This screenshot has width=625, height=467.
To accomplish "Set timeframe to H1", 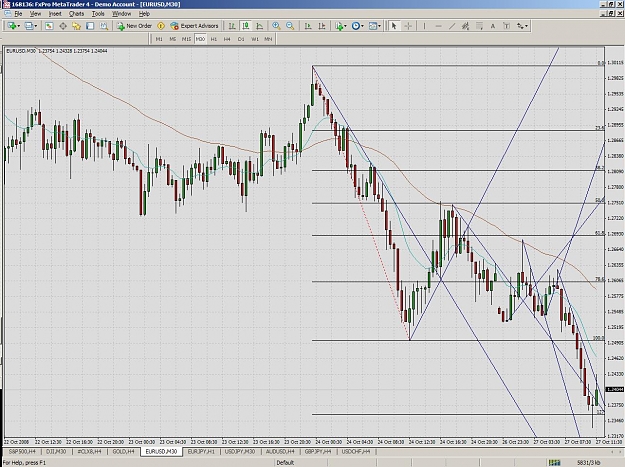I will (x=214, y=39).
